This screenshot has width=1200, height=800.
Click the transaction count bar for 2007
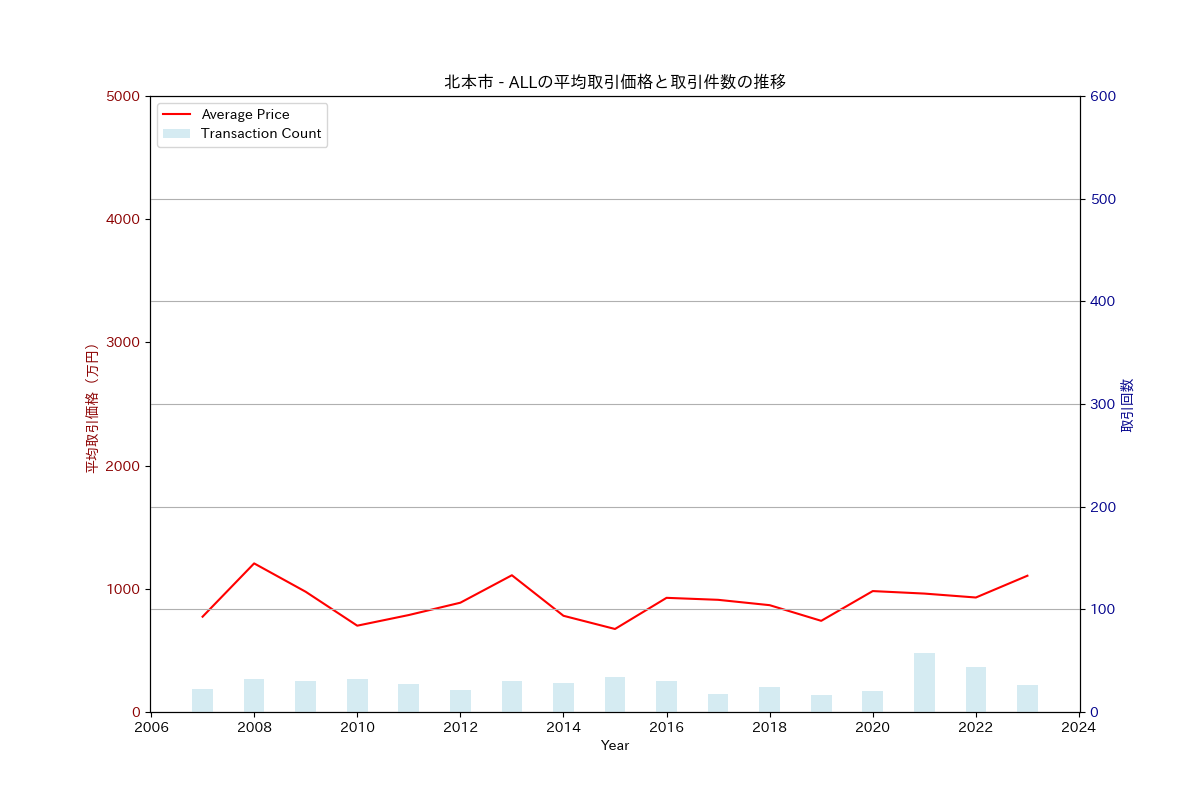tap(202, 701)
